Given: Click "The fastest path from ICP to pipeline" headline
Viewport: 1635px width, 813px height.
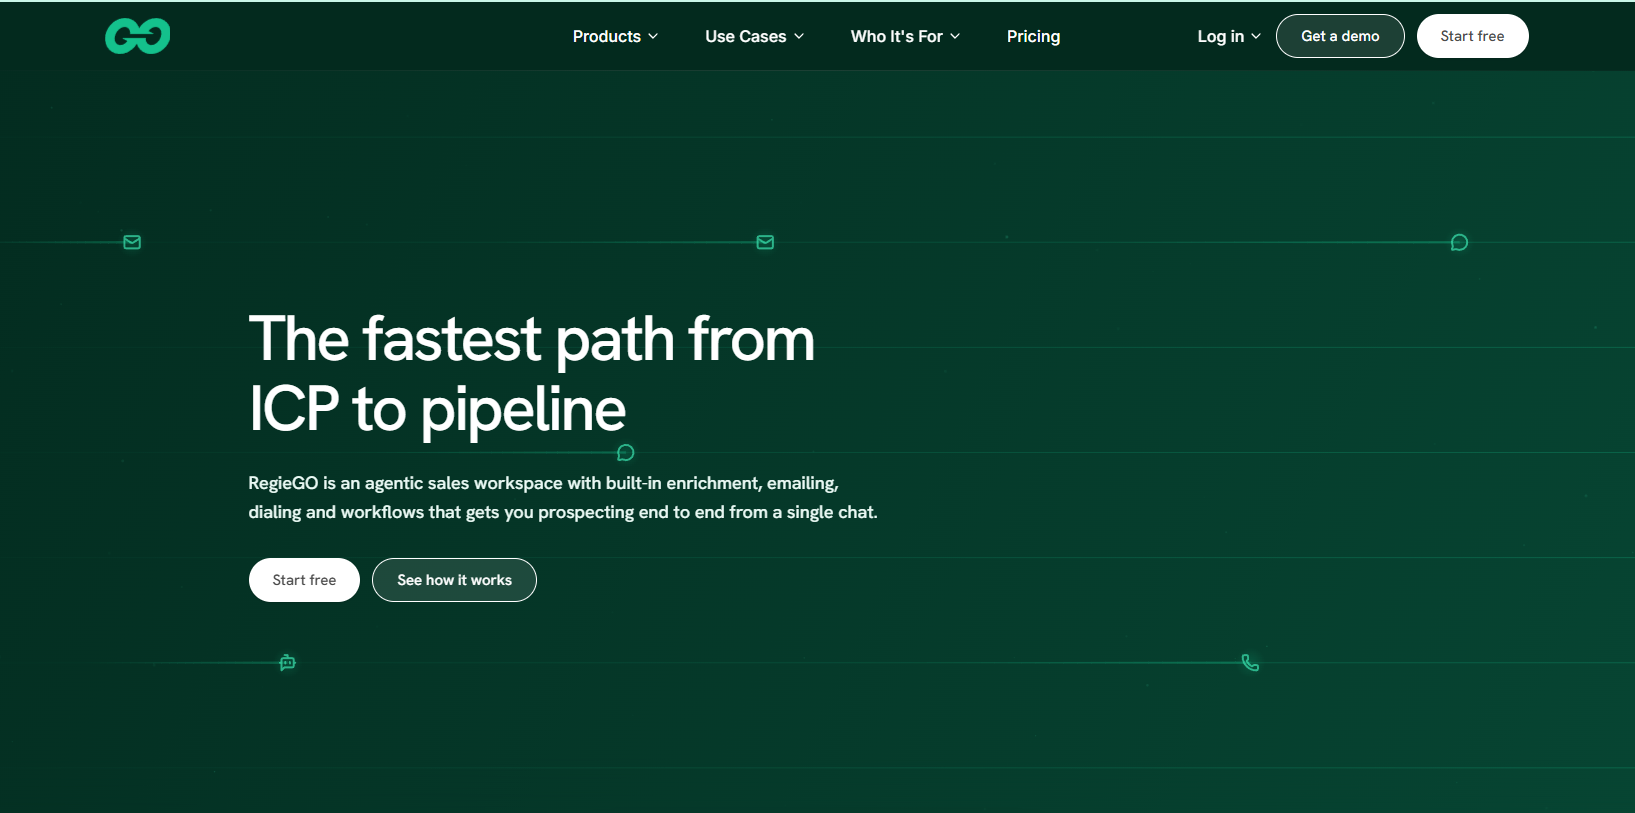Looking at the screenshot, I should (531, 373).
